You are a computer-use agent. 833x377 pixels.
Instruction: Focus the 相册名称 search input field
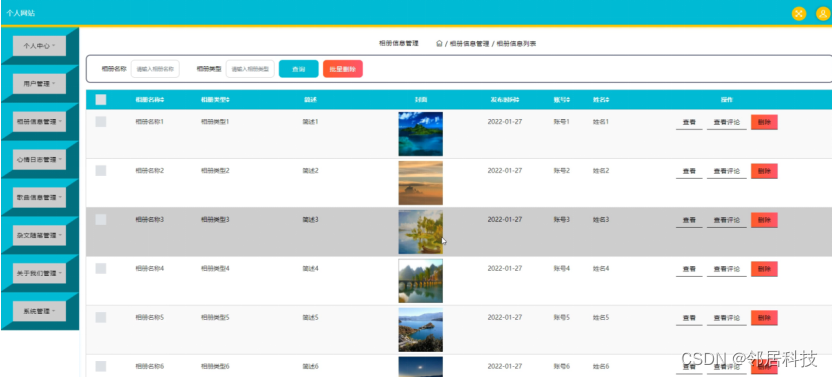click(155, 69)
